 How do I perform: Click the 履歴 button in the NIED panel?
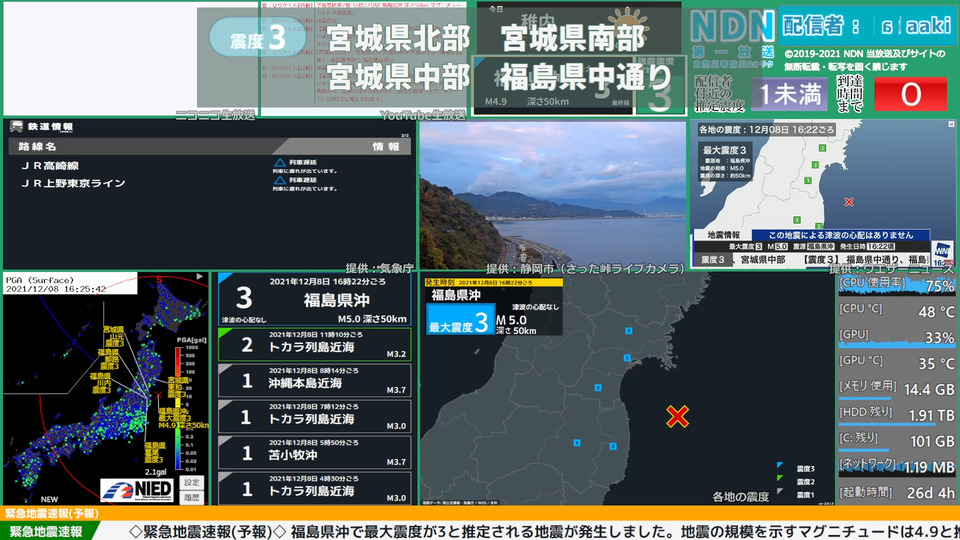click(192, 497)
